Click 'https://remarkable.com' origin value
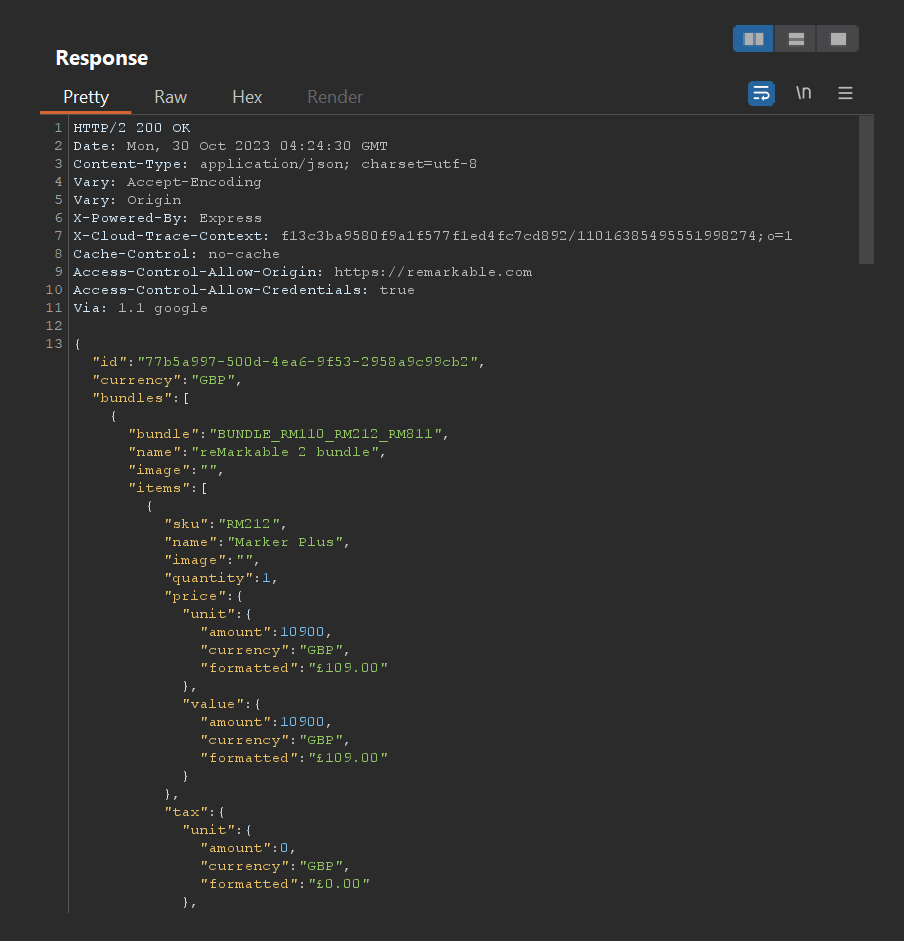The image size is (904, 941). pos(433,272)
